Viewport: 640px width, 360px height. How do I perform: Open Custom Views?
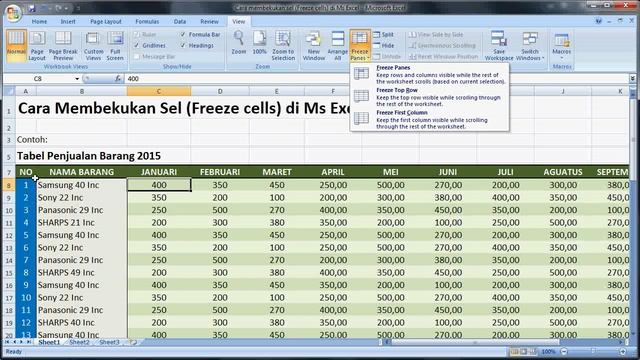click(93, 45)
